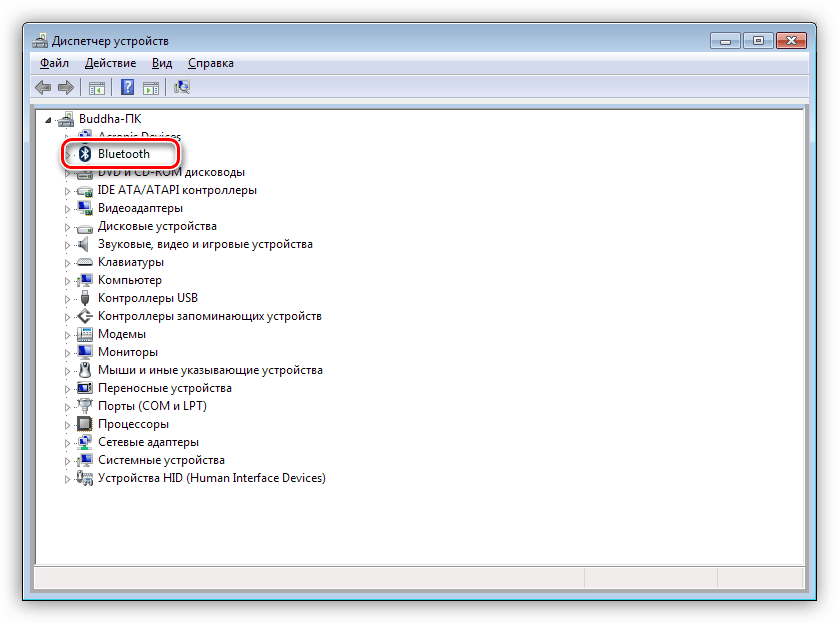Select the DVD и CD-ROM дисководы item
The image size is (839, 623).
171,172
